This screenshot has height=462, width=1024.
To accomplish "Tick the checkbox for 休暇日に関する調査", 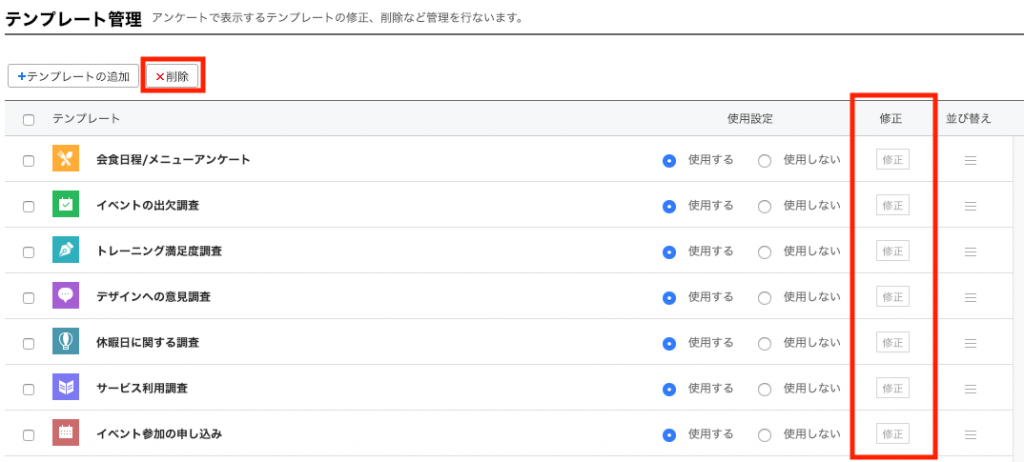I will tap(29, 343).
